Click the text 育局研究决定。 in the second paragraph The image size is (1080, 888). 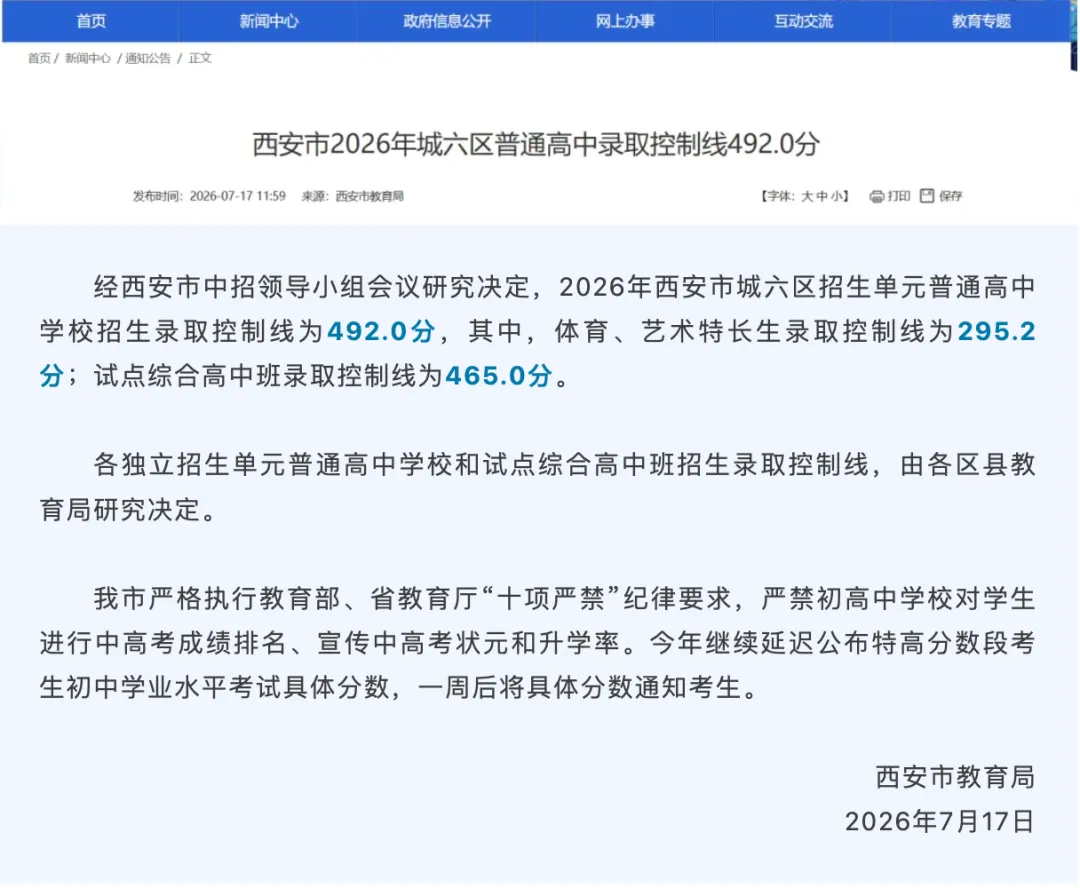tap(128, 510)
